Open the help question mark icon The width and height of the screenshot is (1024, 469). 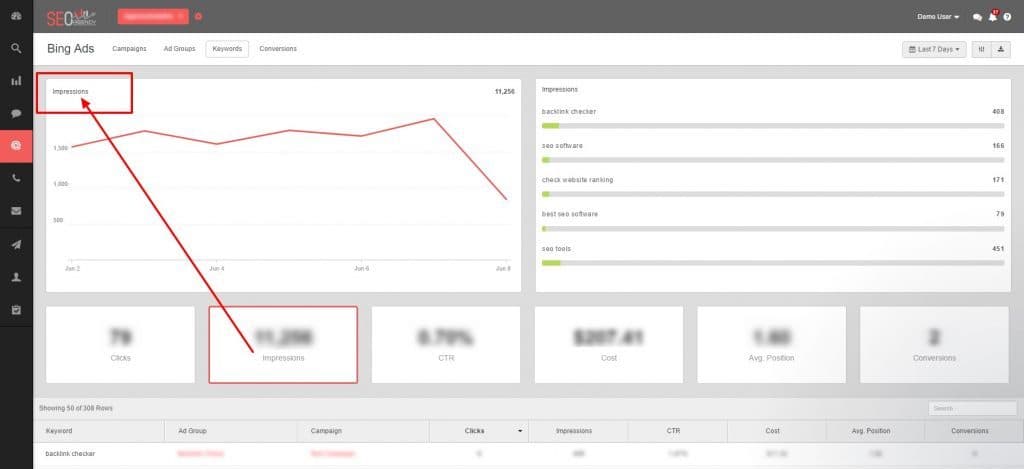[1007, 17]
